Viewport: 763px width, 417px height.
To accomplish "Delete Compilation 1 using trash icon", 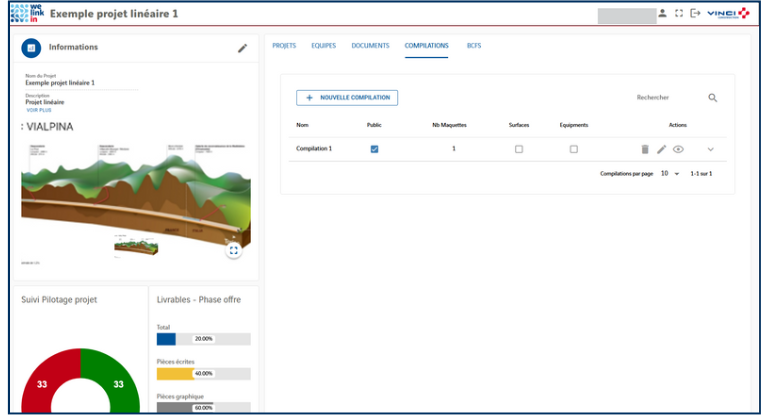I will pyautogui.click(x=645, y=149).
